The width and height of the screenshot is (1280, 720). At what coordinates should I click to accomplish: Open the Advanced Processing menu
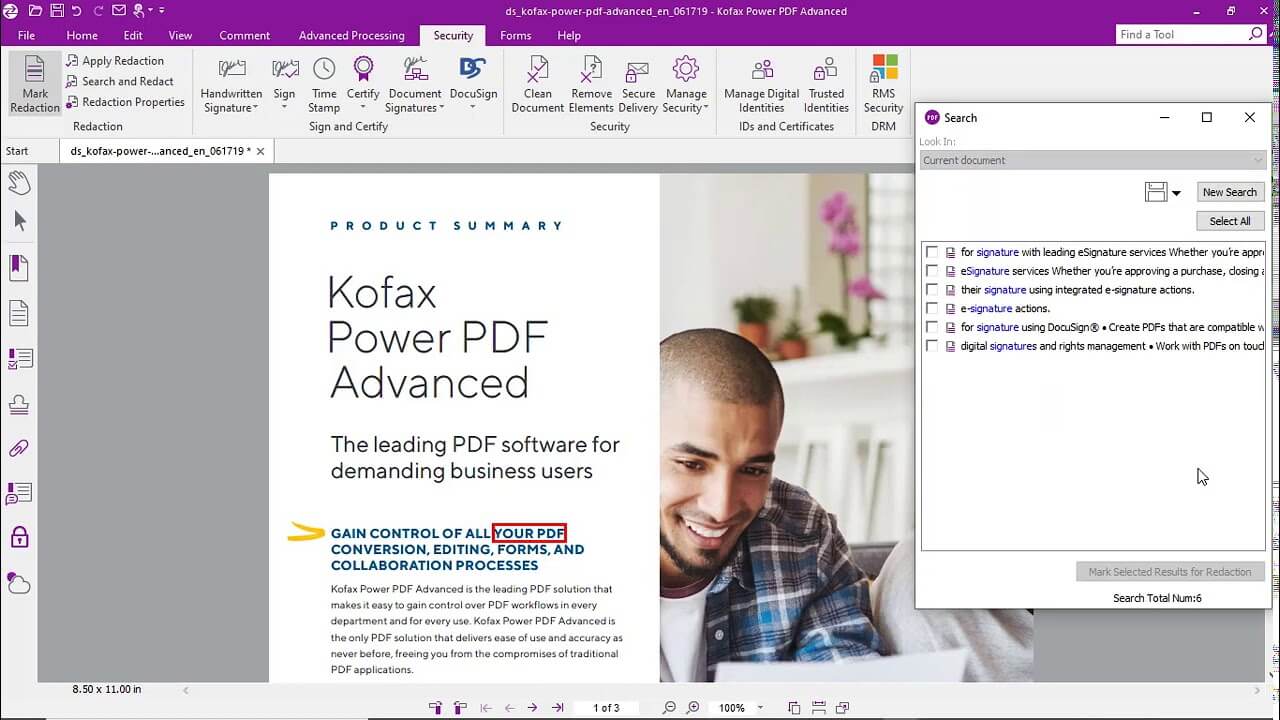pos(351,35)
